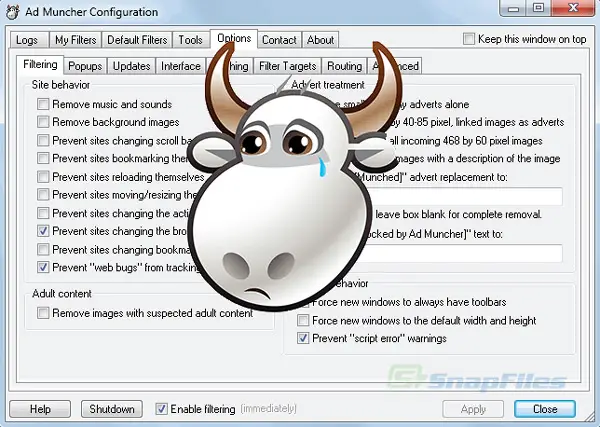Open the Updates sub-tab

tap(131, 66)
